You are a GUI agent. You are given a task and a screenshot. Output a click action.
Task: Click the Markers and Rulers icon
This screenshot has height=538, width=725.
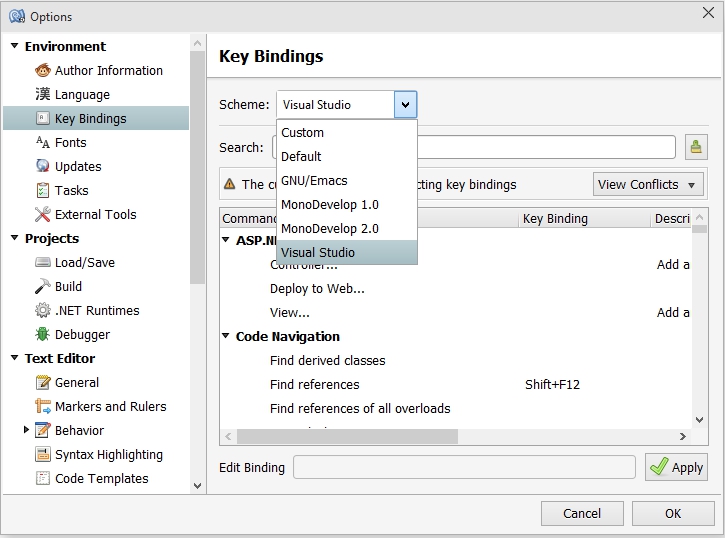click(x=43, y=406)
